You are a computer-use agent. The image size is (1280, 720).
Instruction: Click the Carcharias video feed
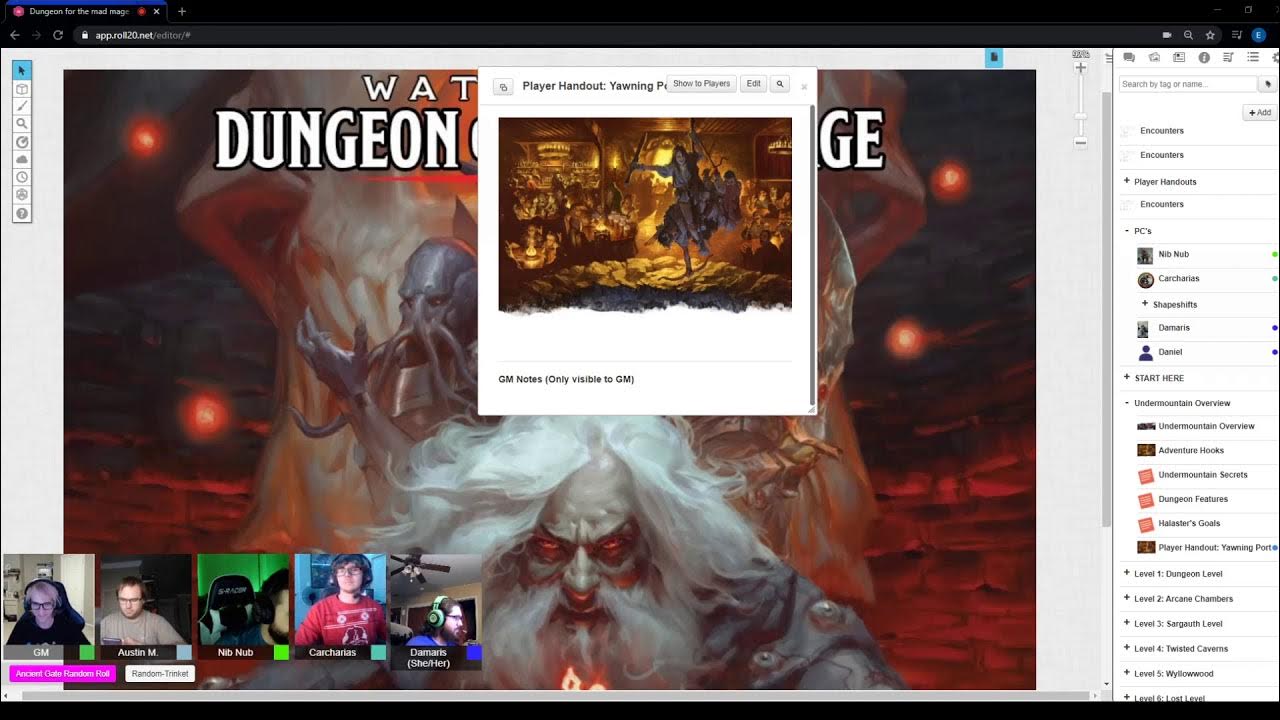click(340, 599)
